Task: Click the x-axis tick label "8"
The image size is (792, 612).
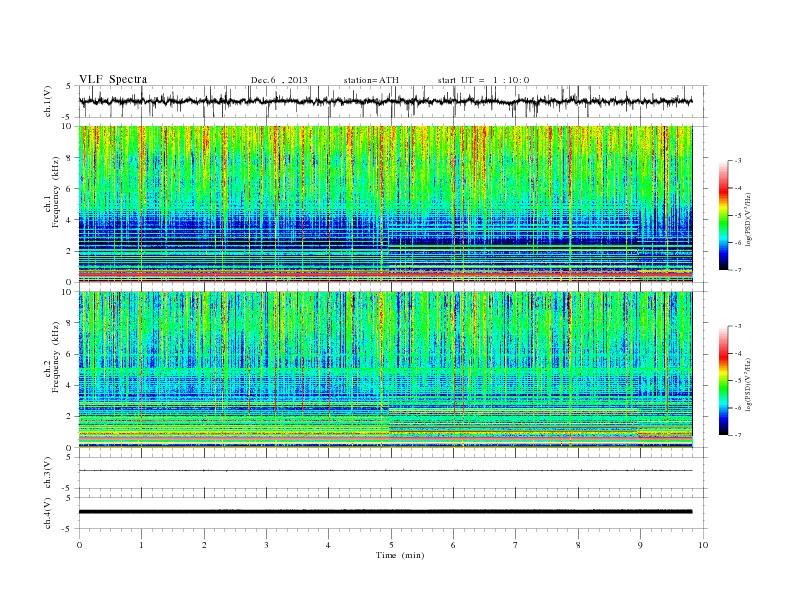Action: (x=578, y=545)
